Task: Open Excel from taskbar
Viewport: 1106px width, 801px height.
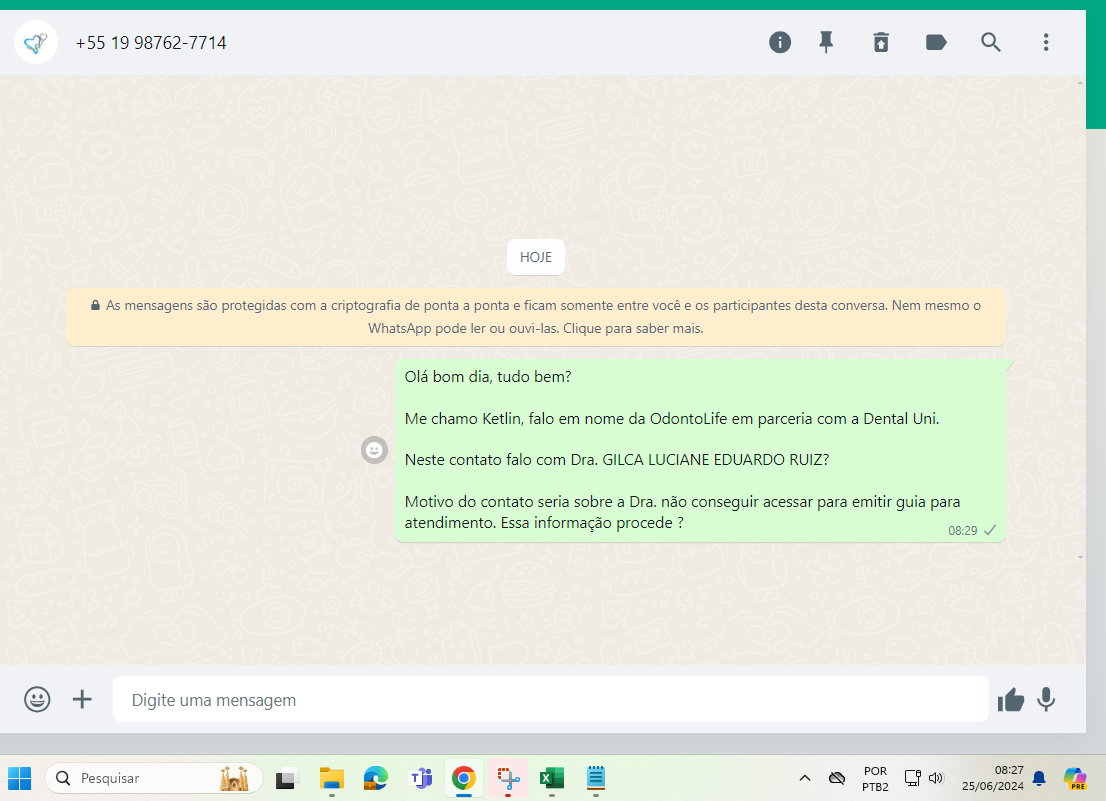Action: [552, 778]
